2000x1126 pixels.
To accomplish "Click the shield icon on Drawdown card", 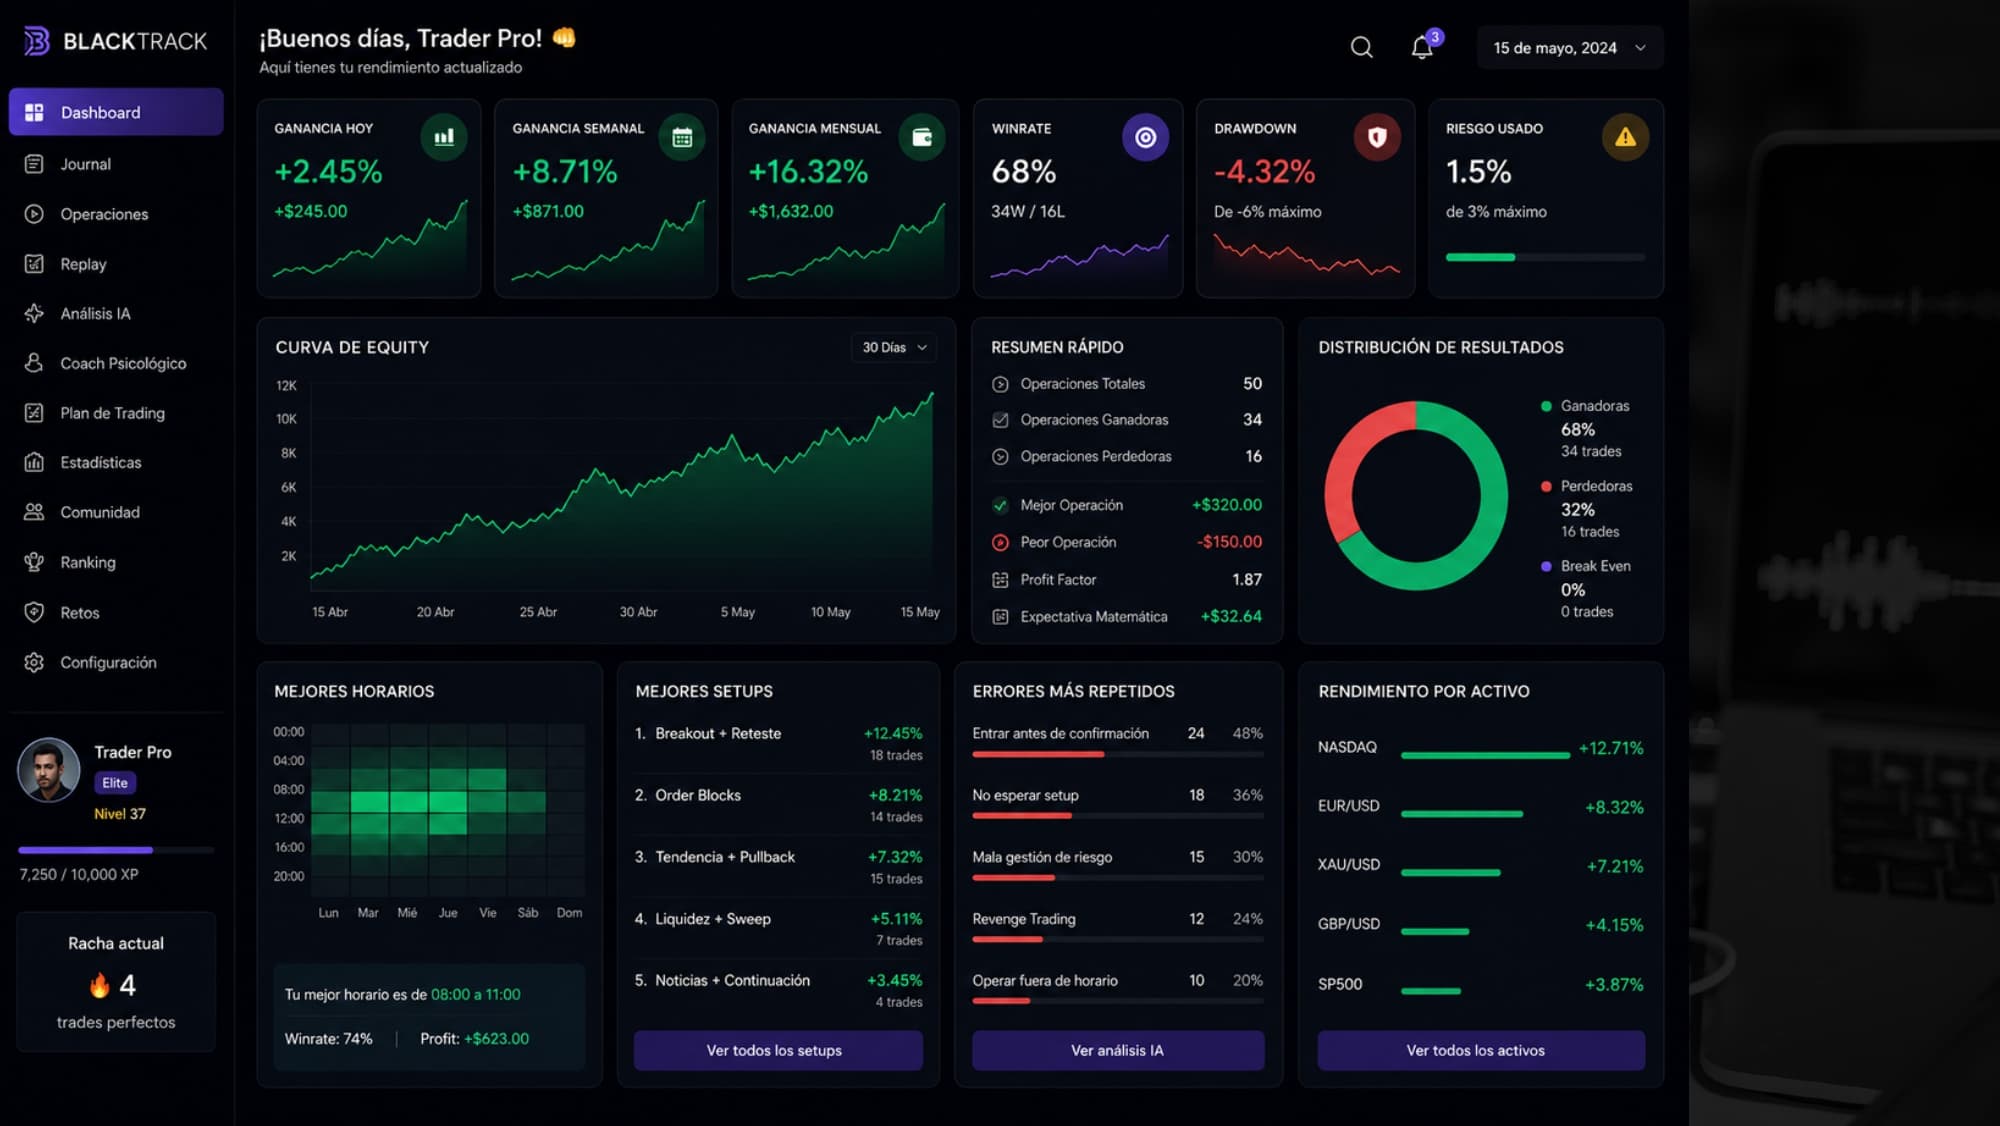I will click(x=1377, y=137).
